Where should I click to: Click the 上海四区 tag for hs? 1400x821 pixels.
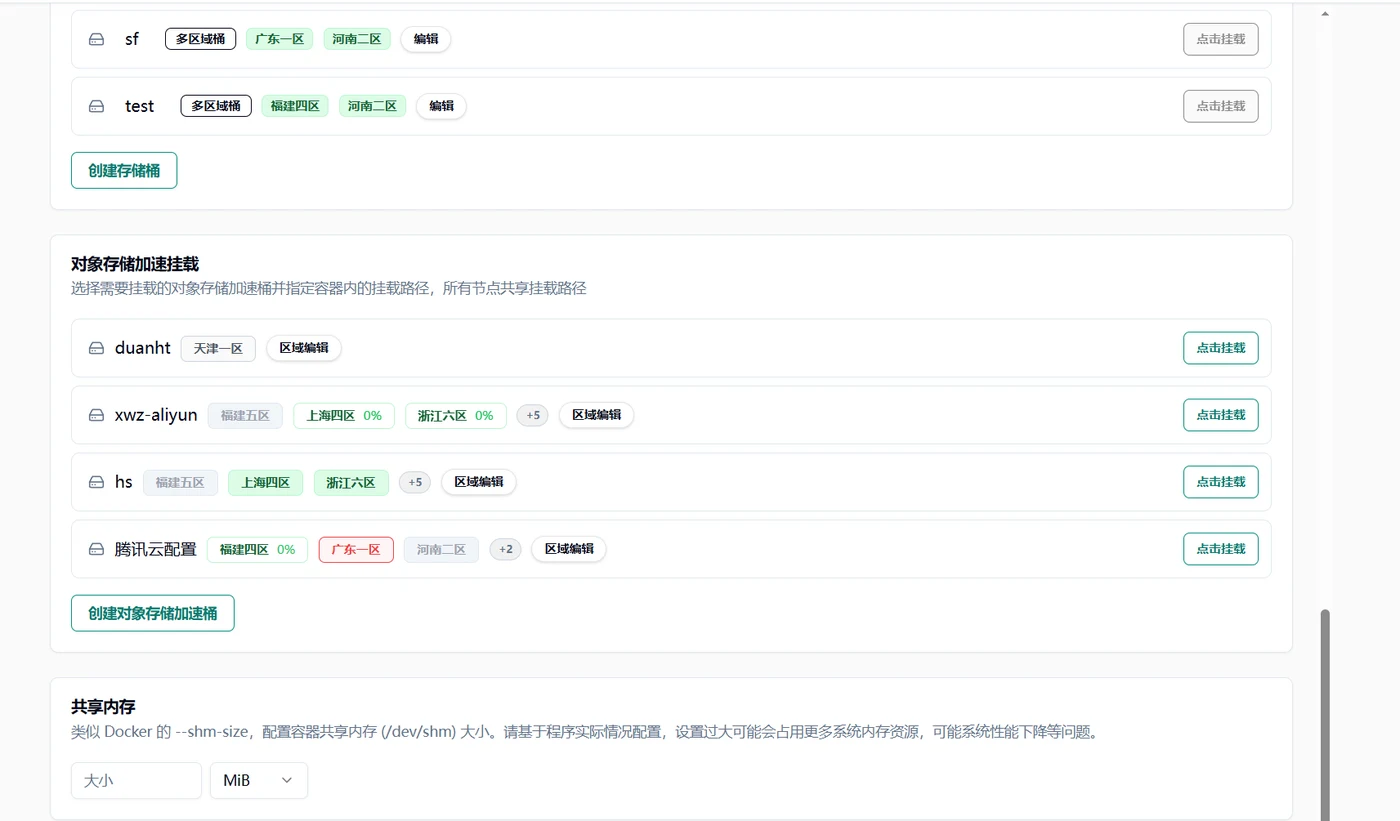click(265, 482)
